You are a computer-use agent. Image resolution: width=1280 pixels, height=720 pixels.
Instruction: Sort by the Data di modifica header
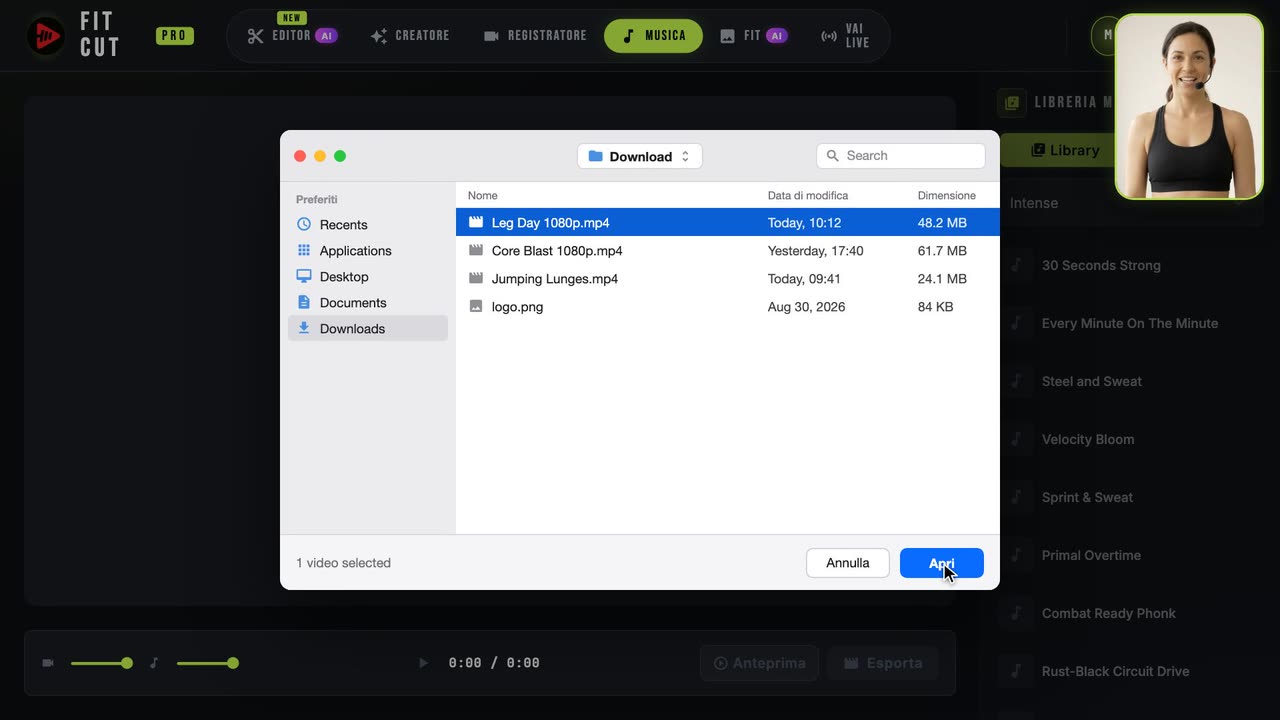(x=808, y=195)
